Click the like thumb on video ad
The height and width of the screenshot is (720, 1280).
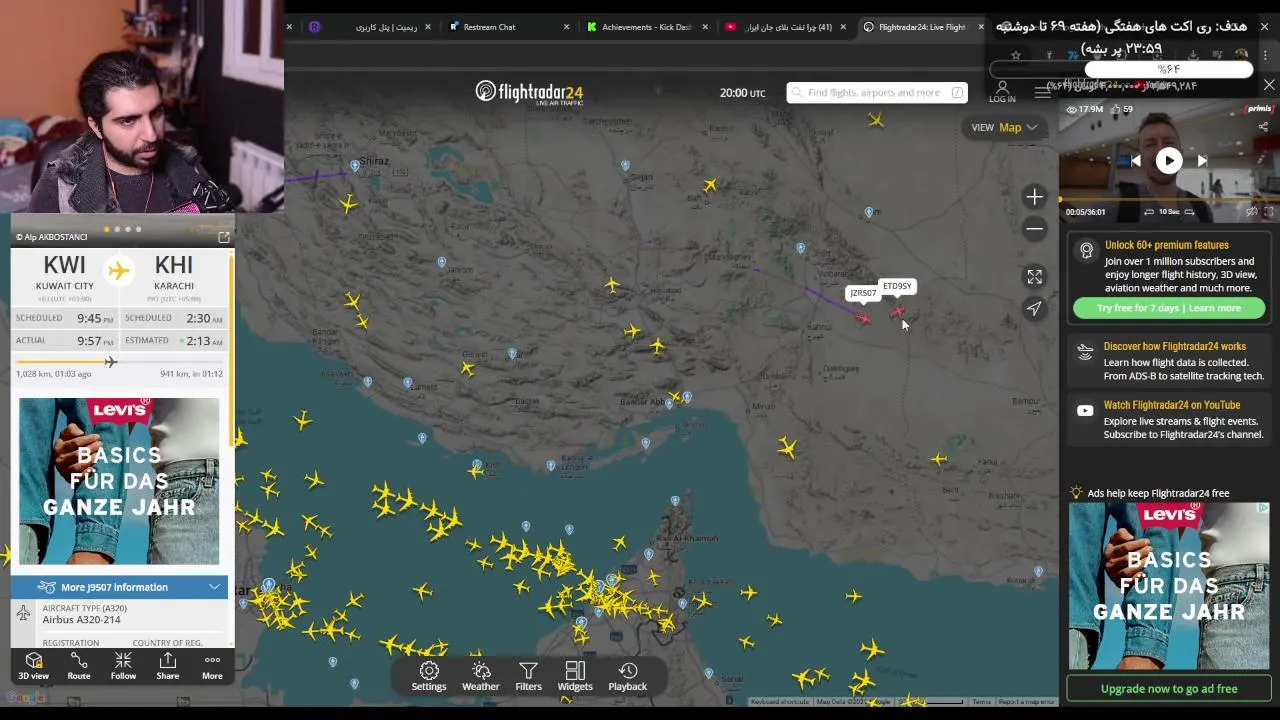click(1116, 109)
